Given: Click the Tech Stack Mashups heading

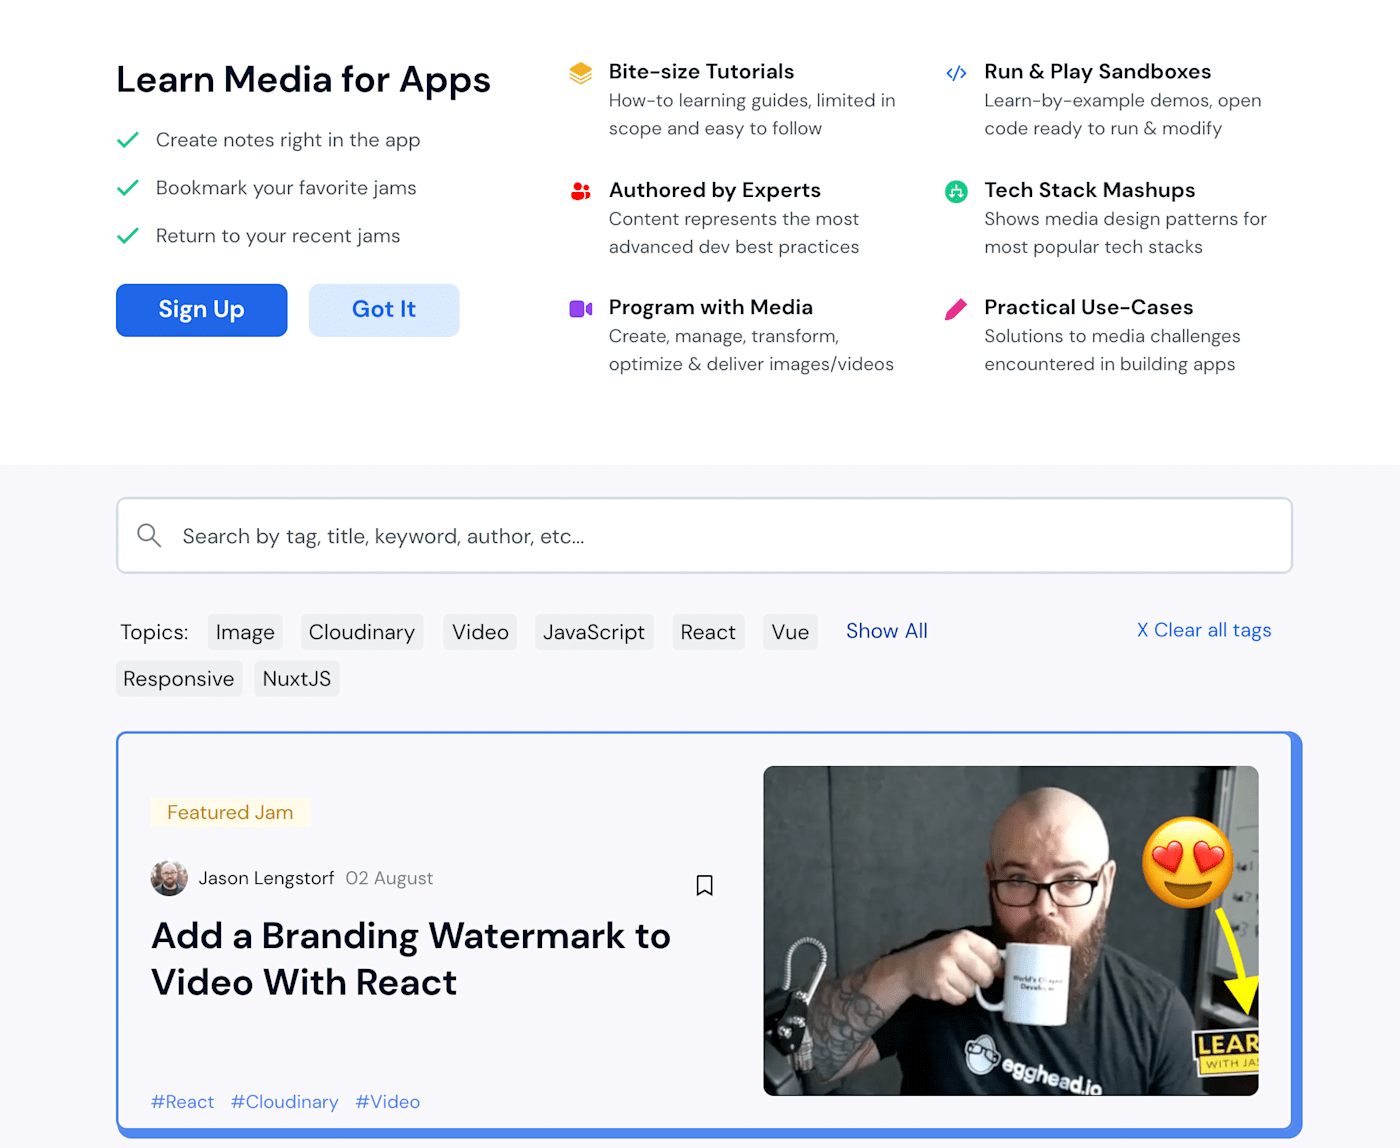Looking at the screenshot, I should click(x=1090, y=190).
